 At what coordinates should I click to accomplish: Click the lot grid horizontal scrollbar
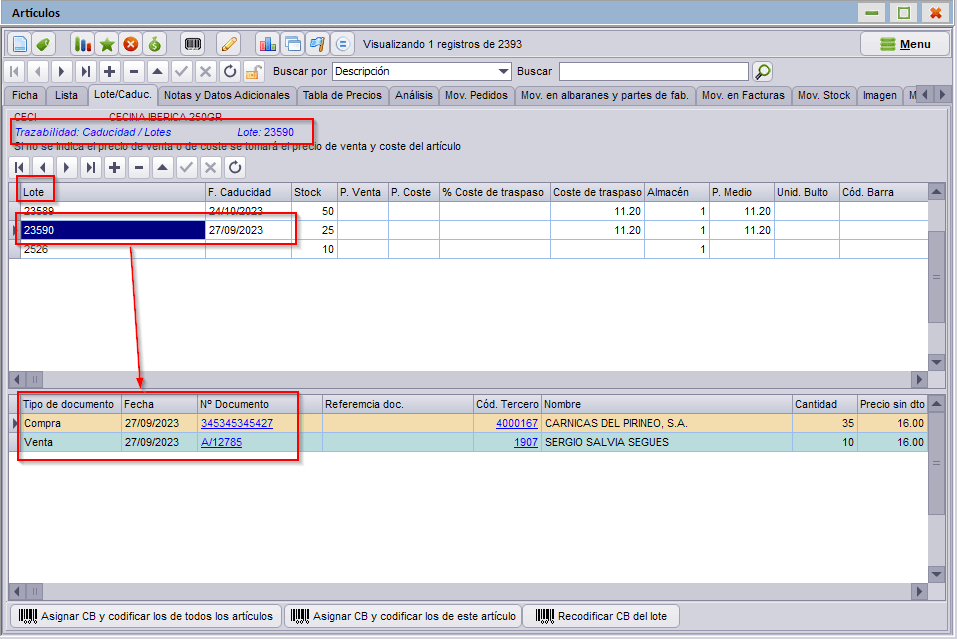[468, 380]
